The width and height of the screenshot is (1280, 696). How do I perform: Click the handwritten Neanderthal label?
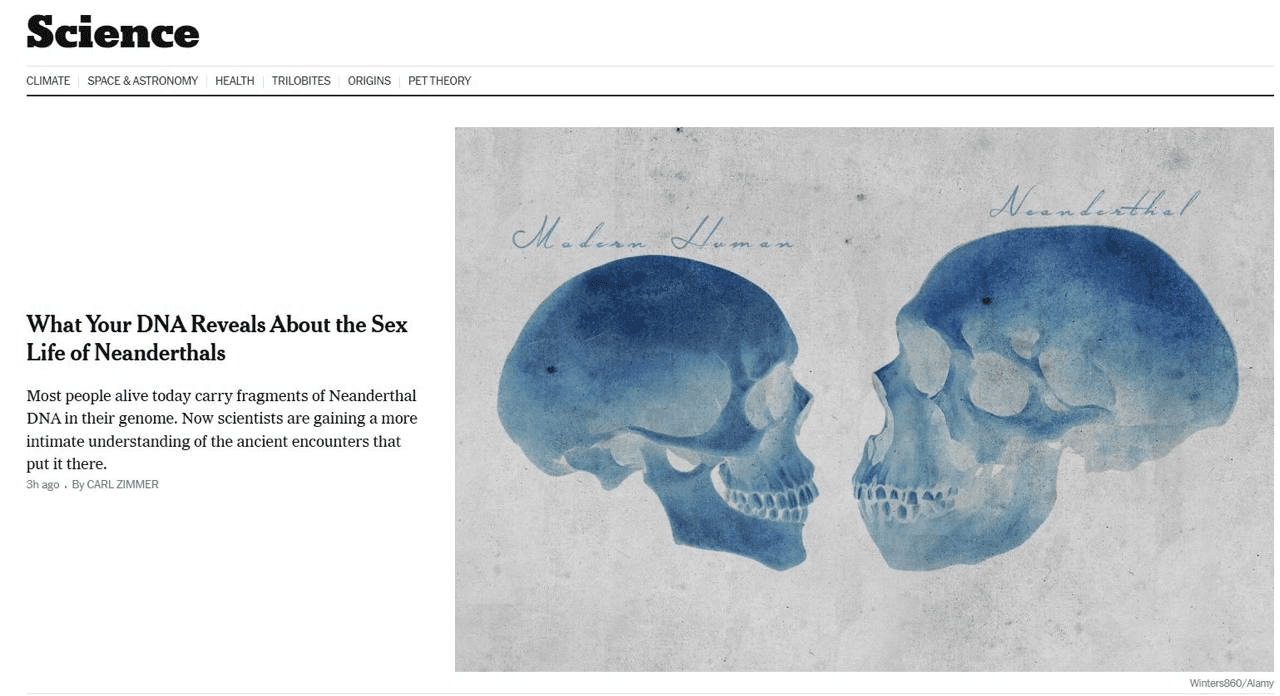[x=1090, y=202]
